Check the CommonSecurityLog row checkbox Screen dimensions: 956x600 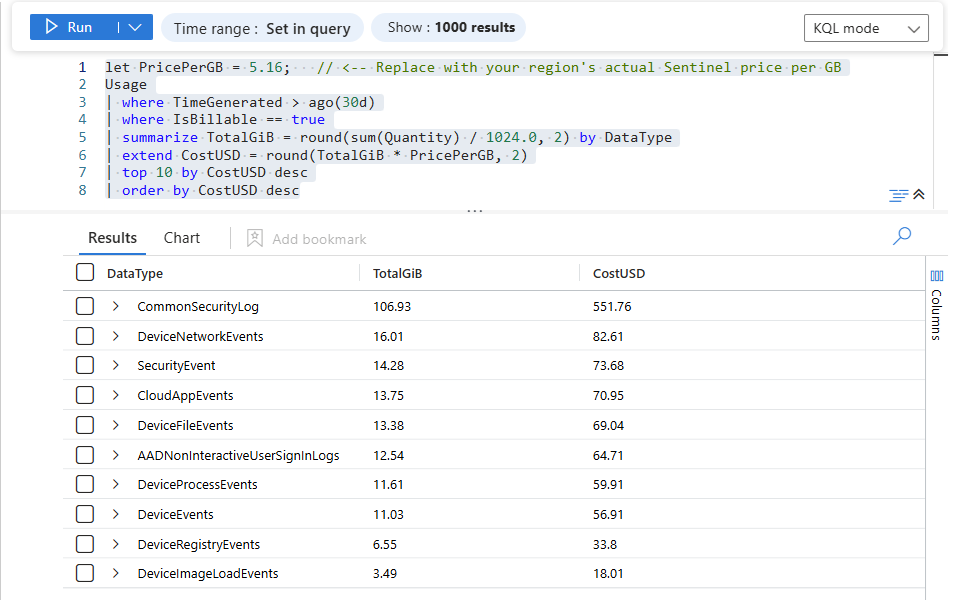click(85, 307)
